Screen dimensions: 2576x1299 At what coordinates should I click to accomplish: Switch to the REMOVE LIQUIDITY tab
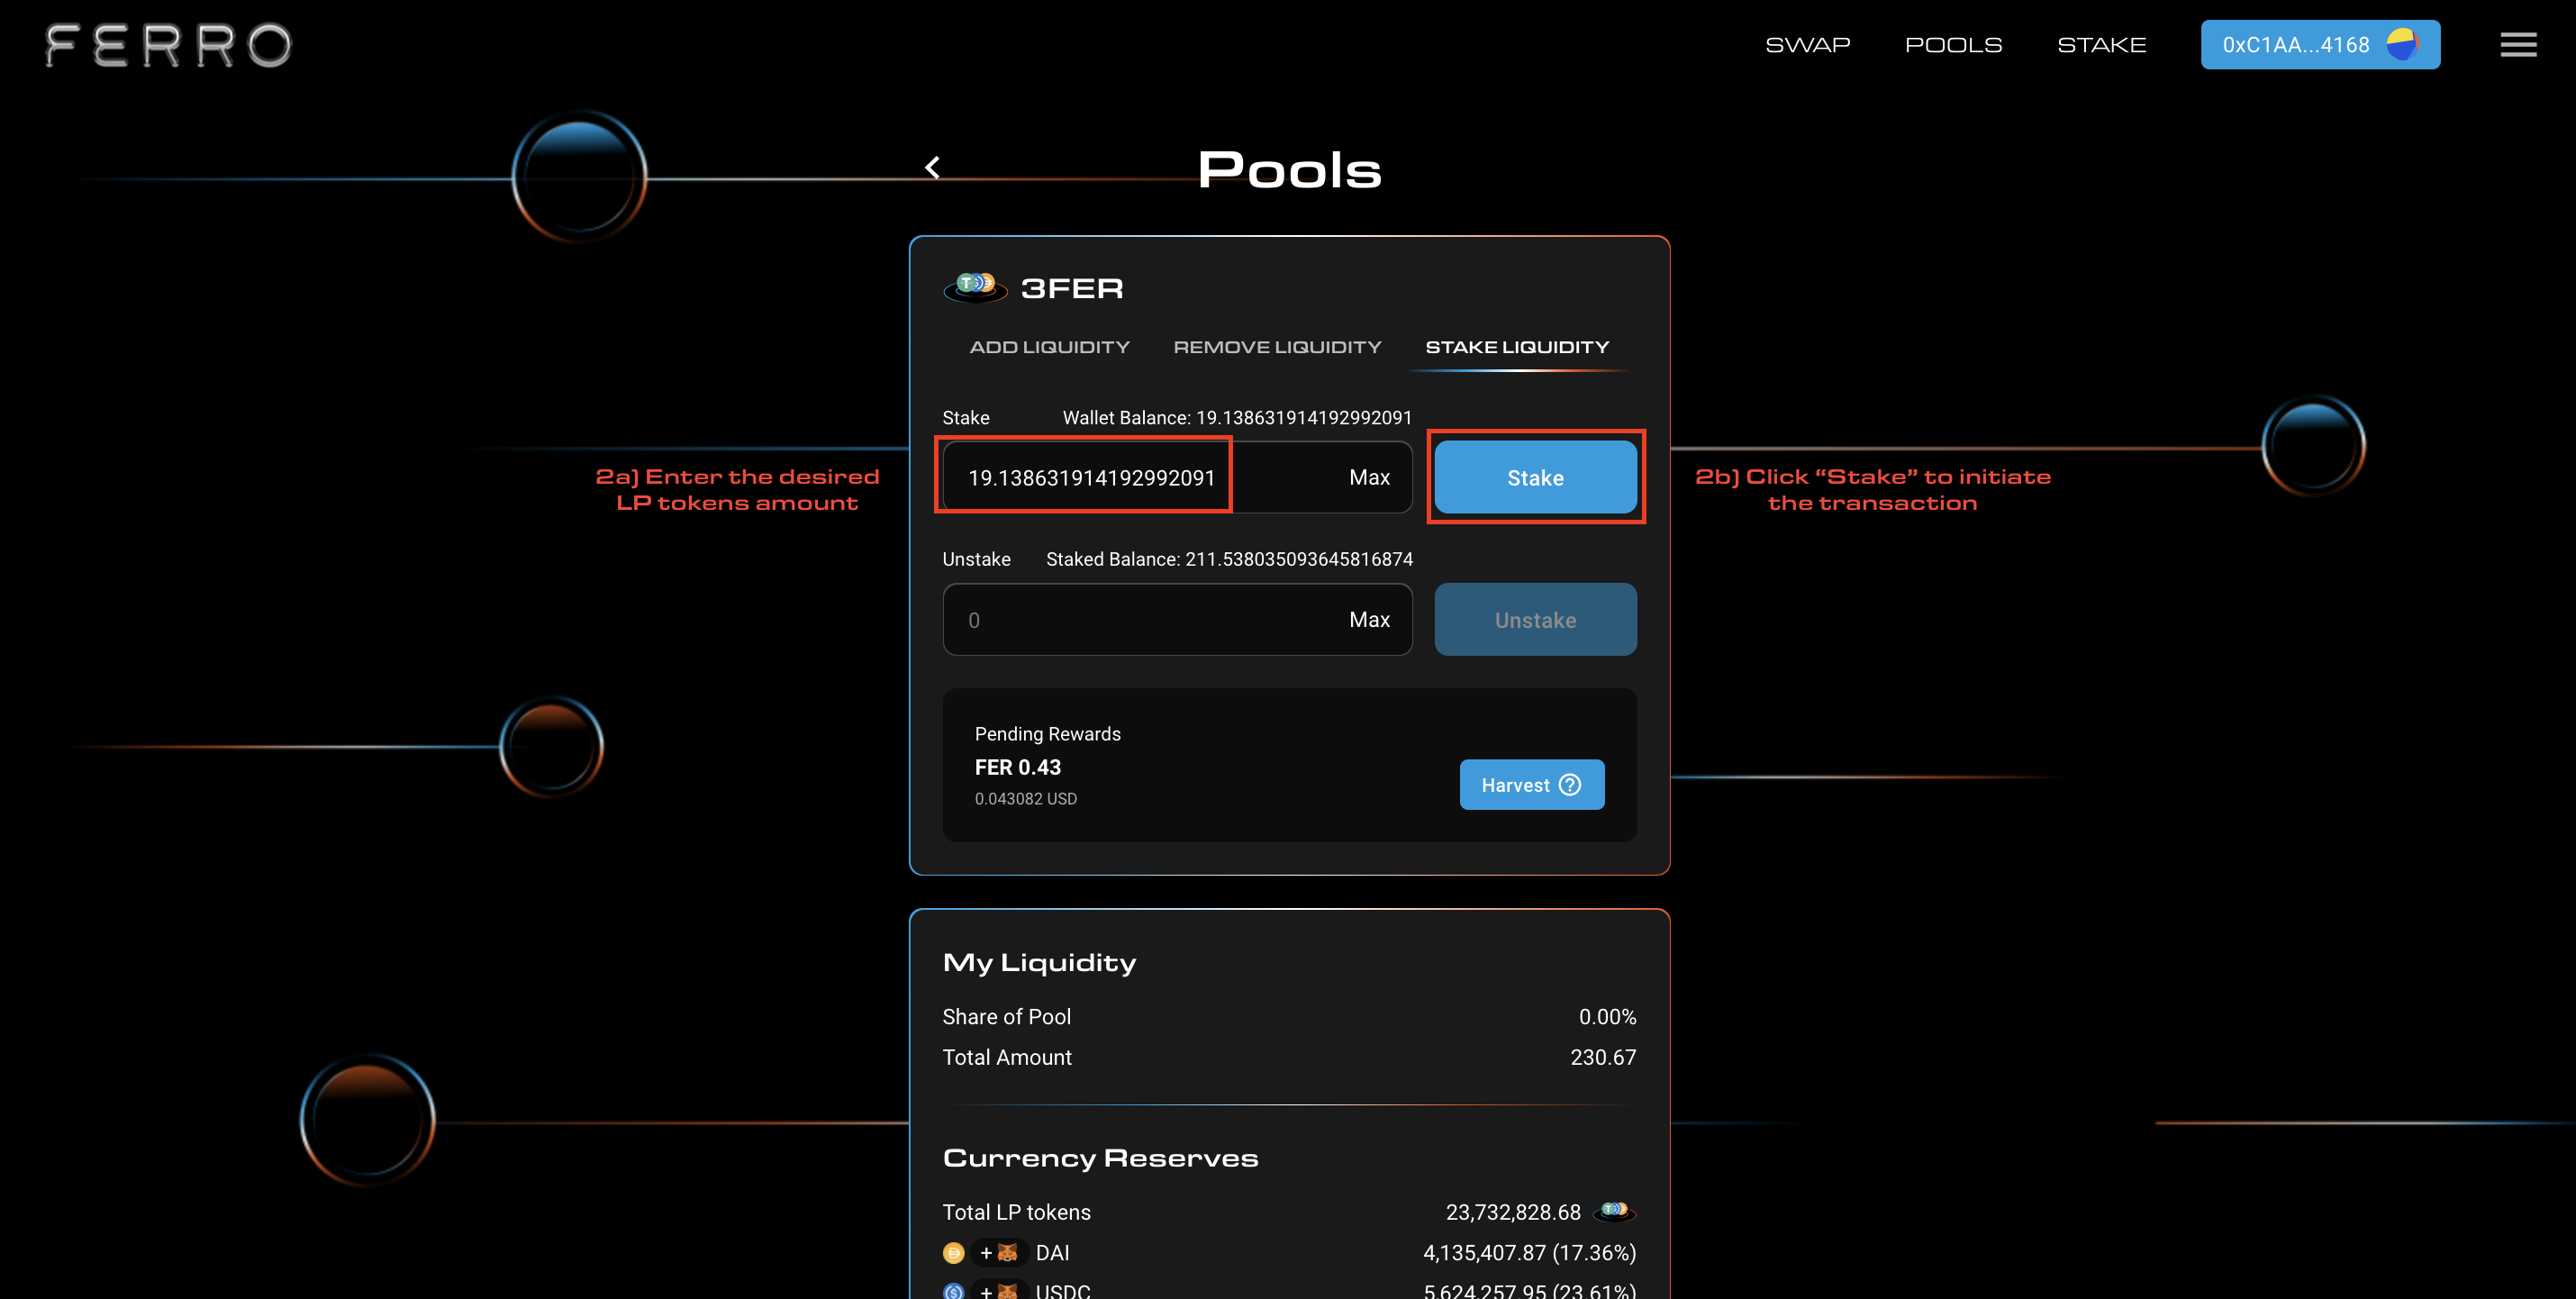(1277, 347)
